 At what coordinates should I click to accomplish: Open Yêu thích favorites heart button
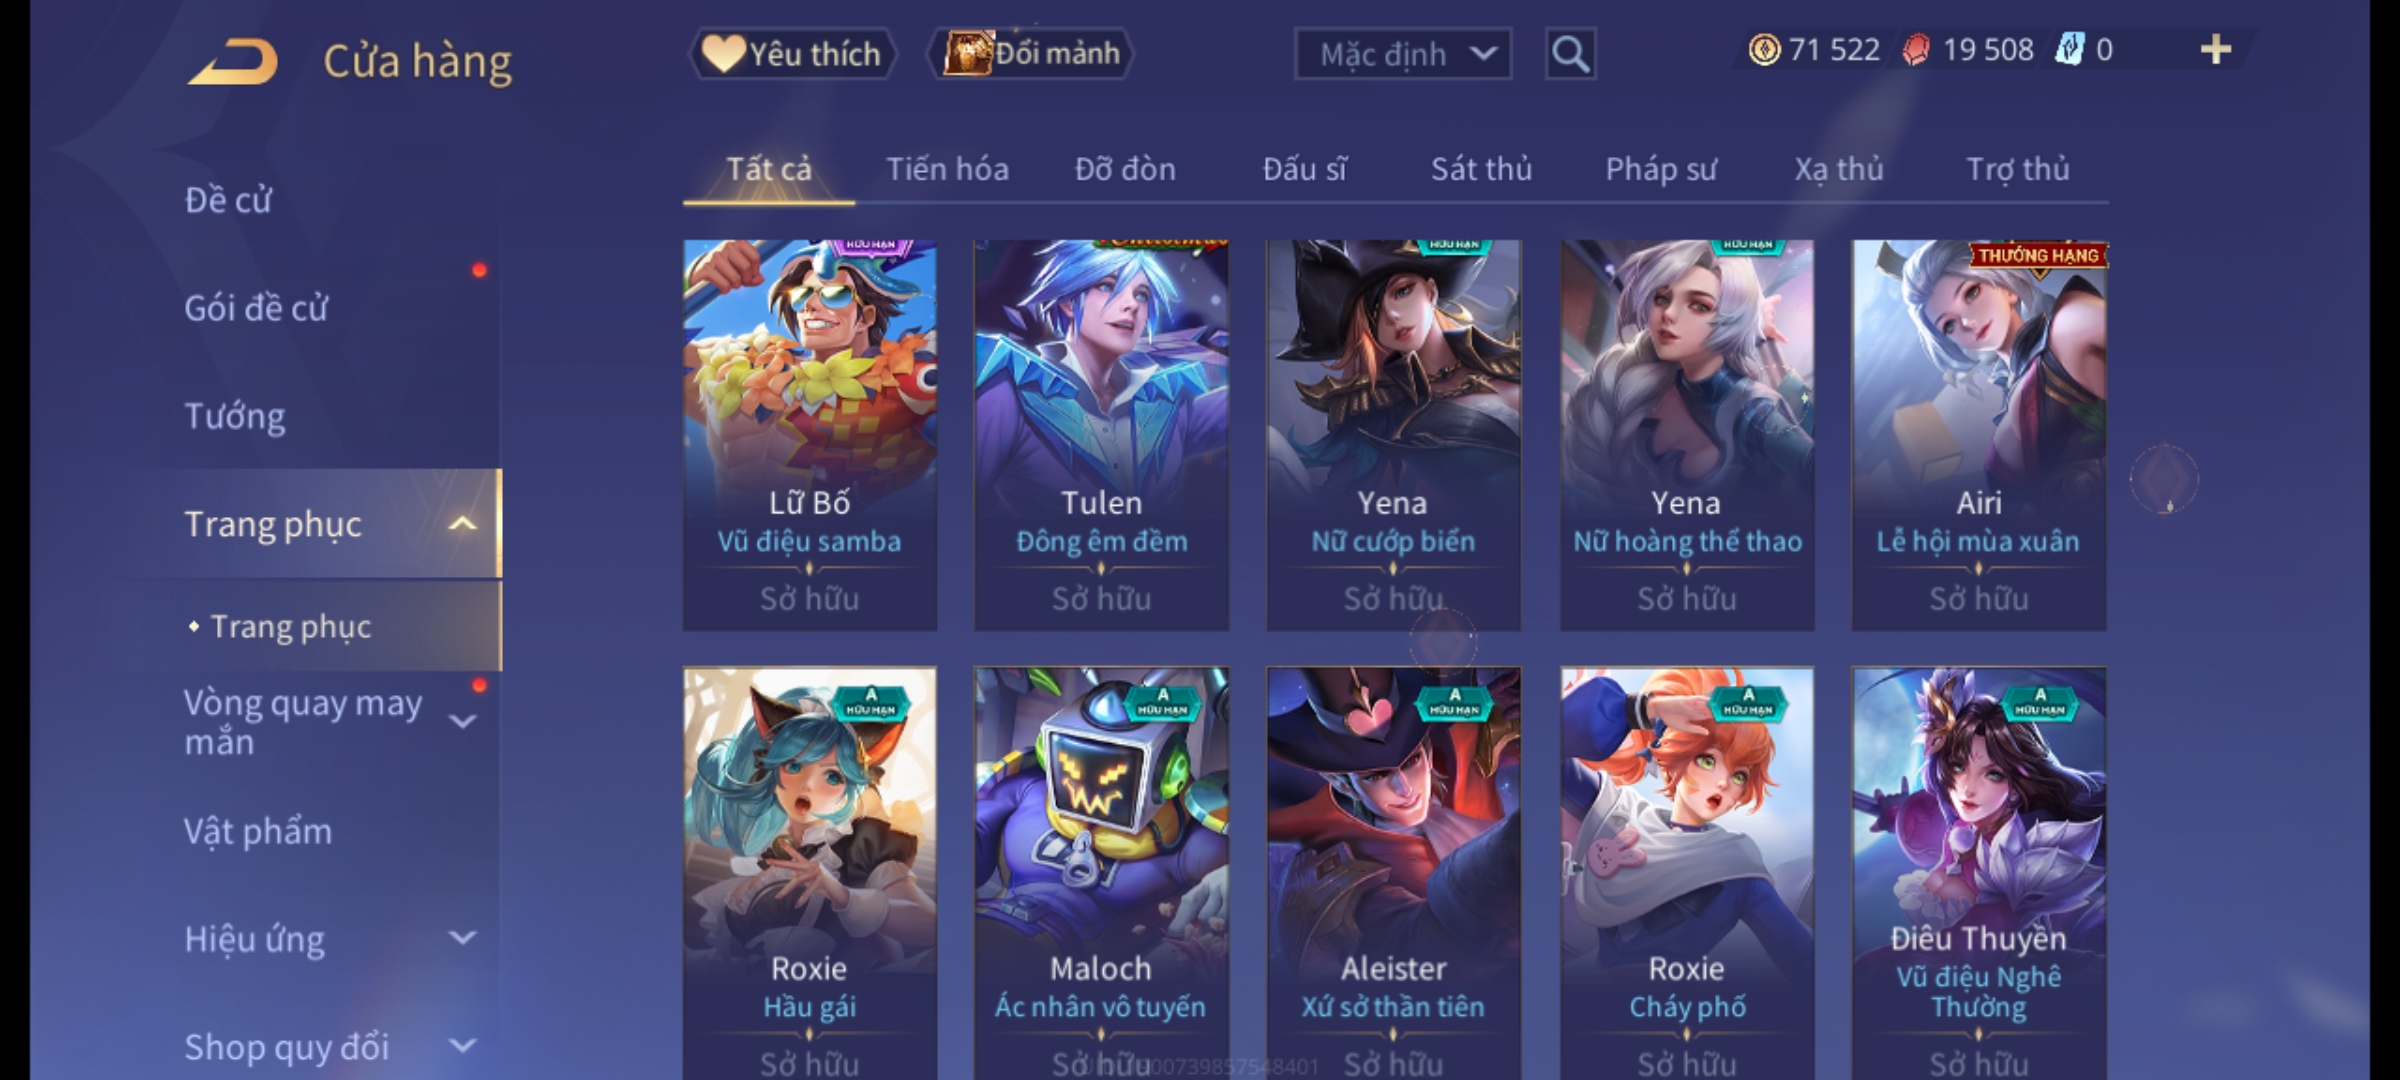click(x=792, y=54)
